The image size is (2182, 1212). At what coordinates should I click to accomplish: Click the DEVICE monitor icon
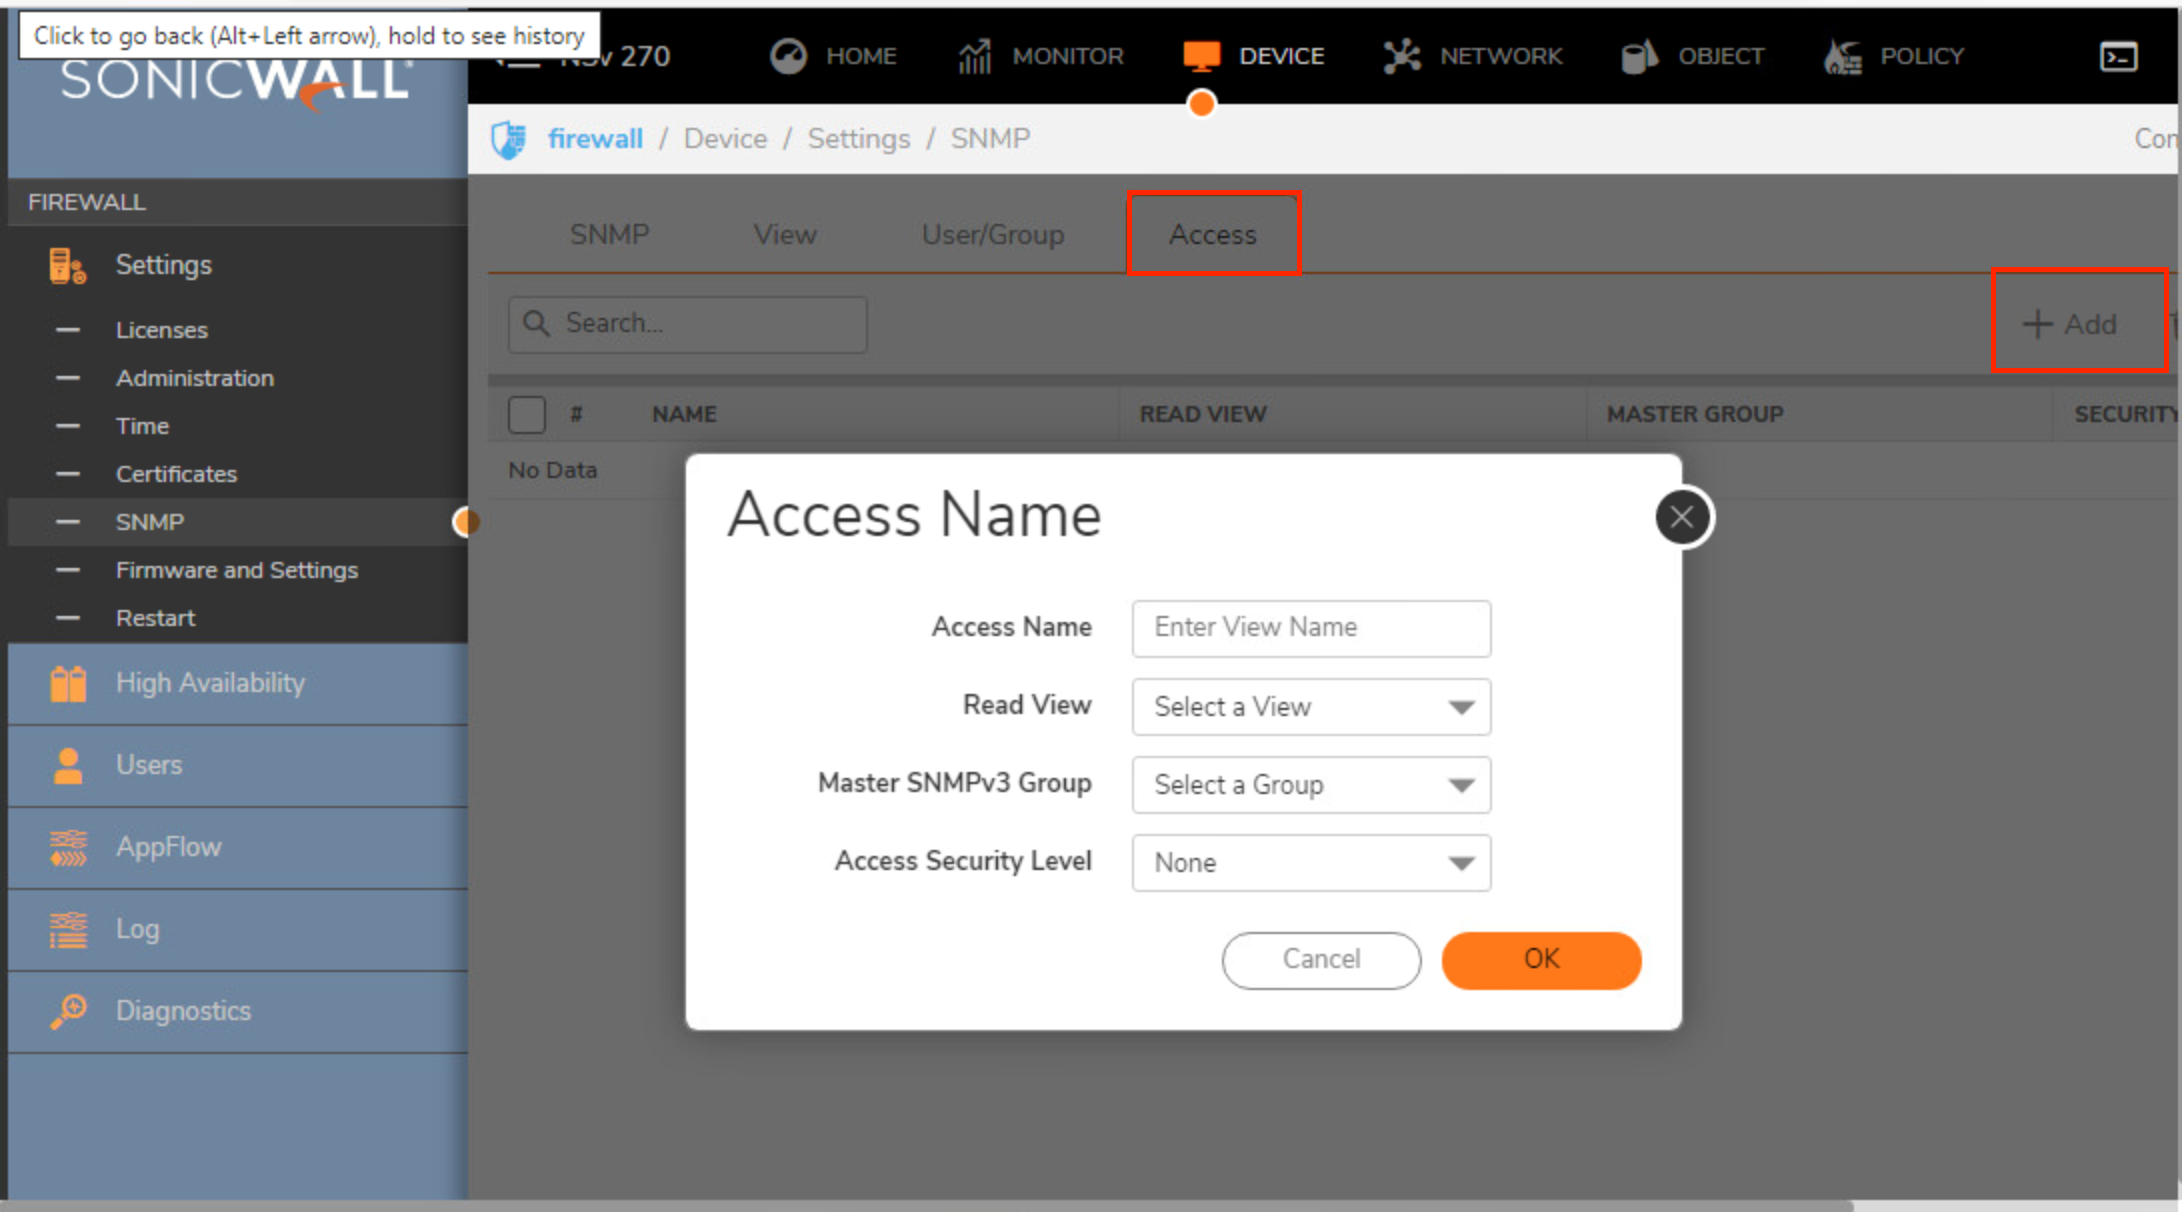pyautogui.click(x=1201, y=56)
